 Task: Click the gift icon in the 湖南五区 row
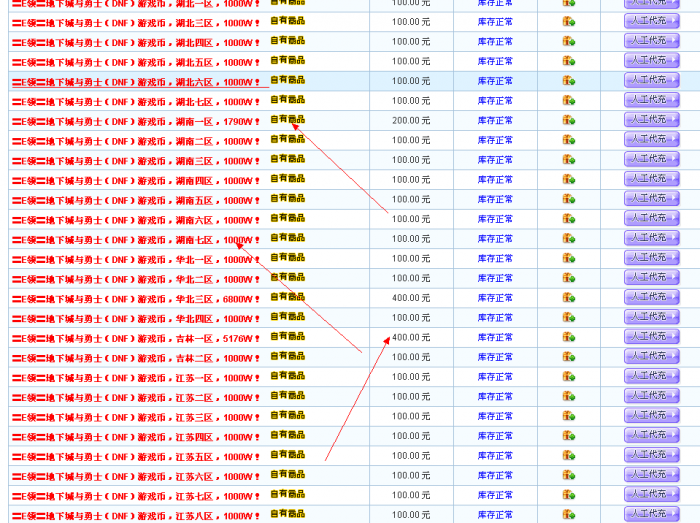click(568, 199)
